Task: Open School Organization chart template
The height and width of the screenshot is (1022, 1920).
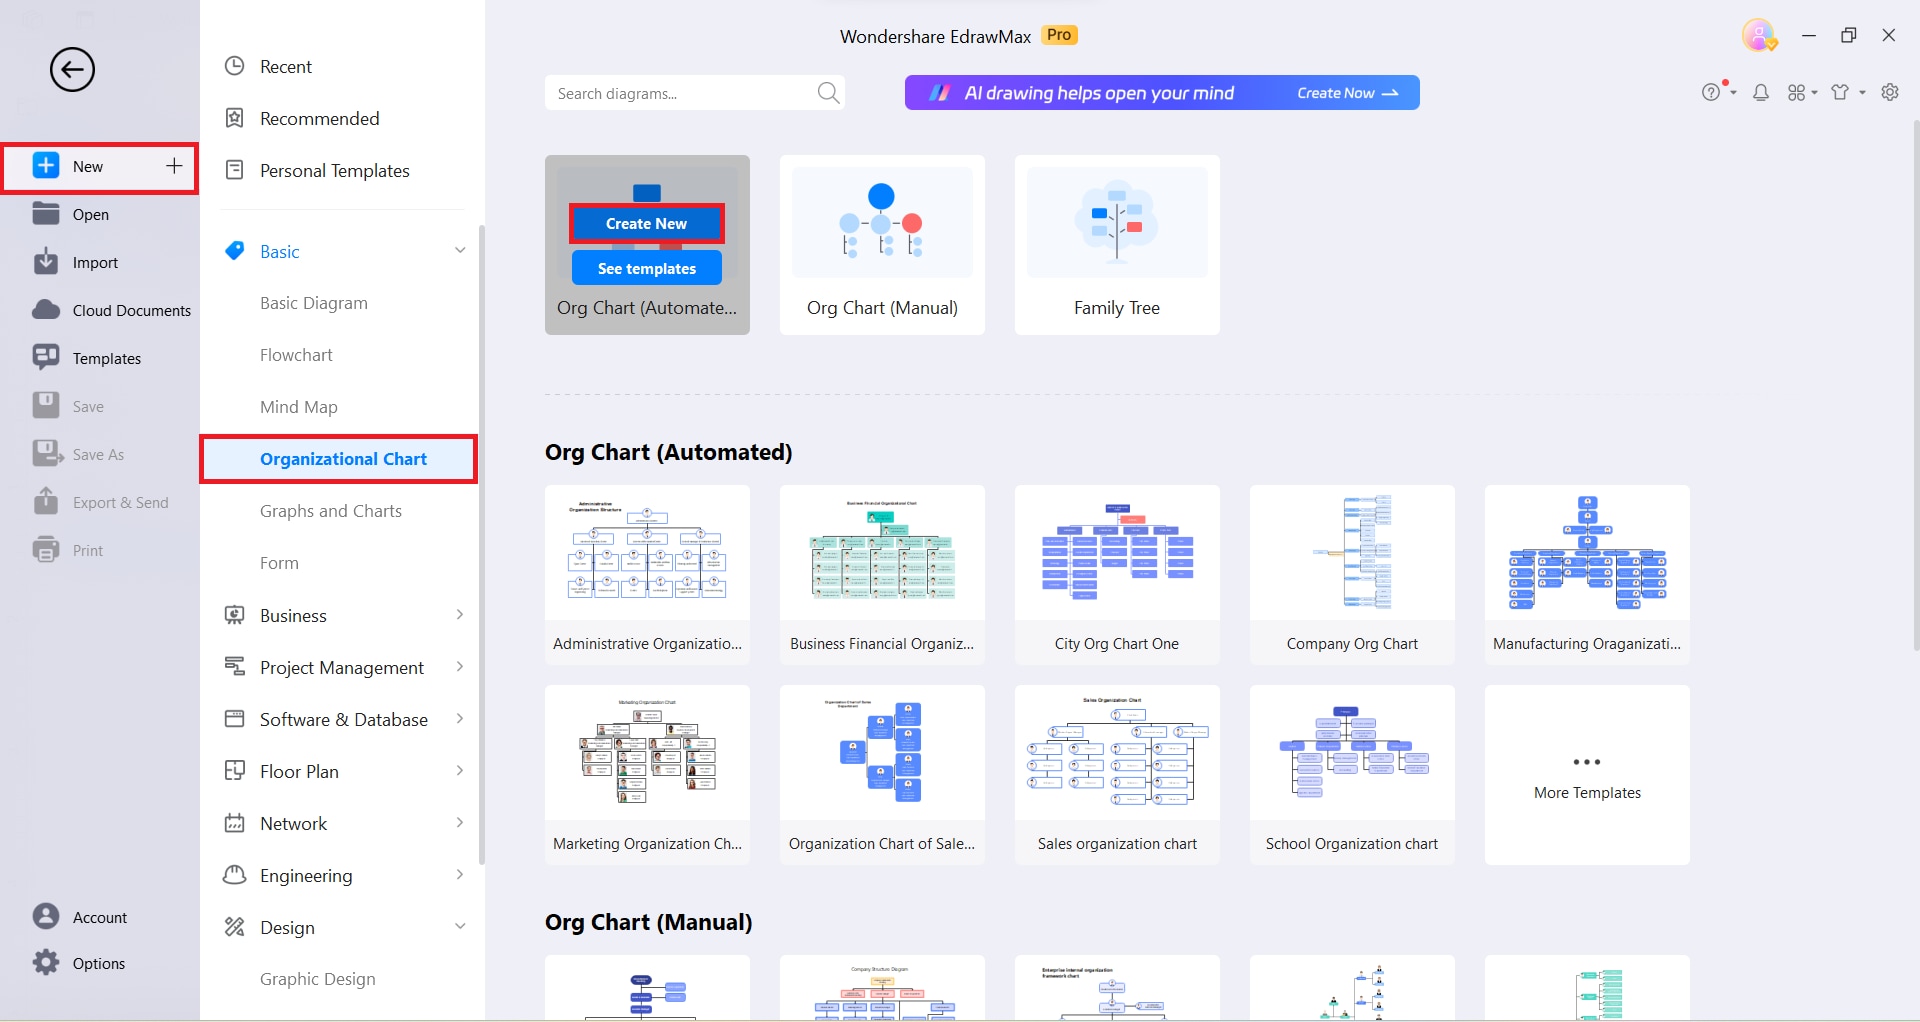Action: [x=1352, y=775]
